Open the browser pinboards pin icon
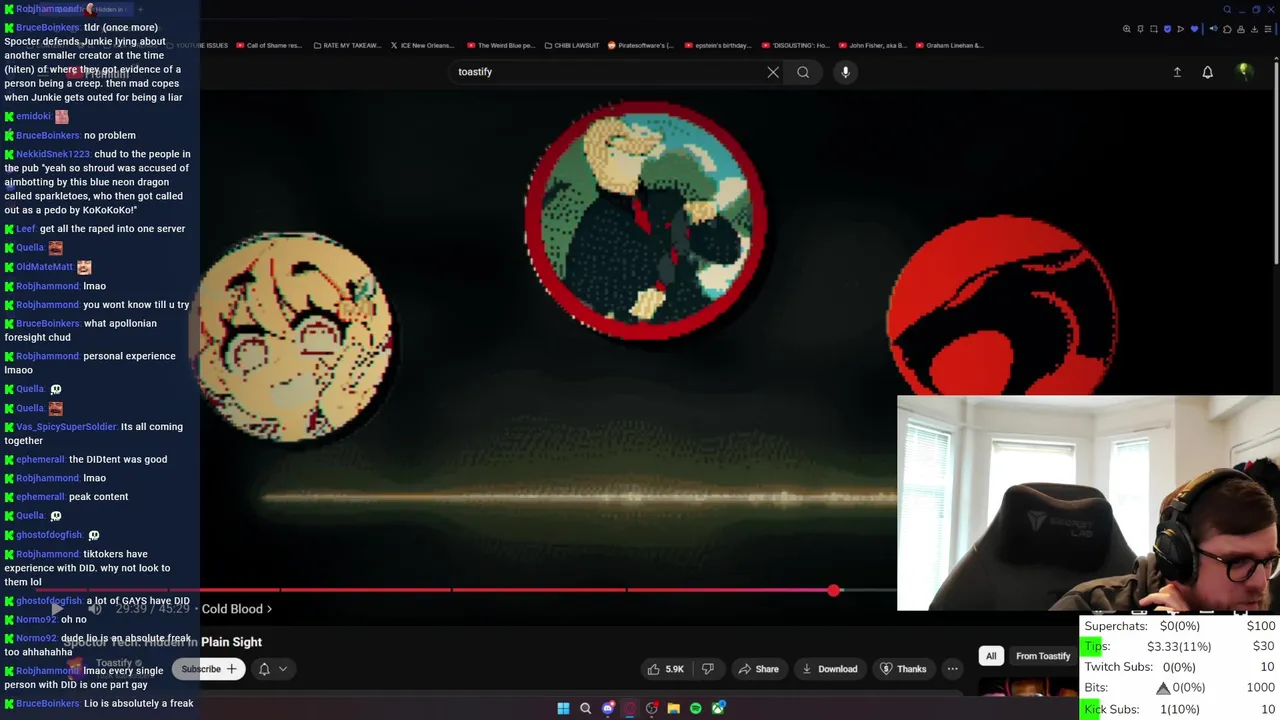1280x720 pixels. [x=1140, y=29]
